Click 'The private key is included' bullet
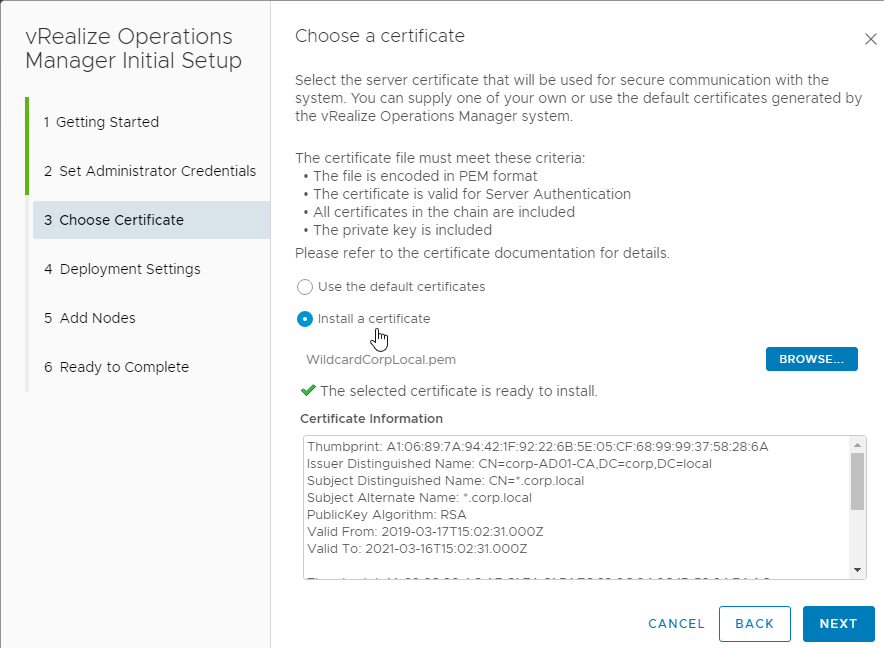884x648 pixels. (403, 230)
